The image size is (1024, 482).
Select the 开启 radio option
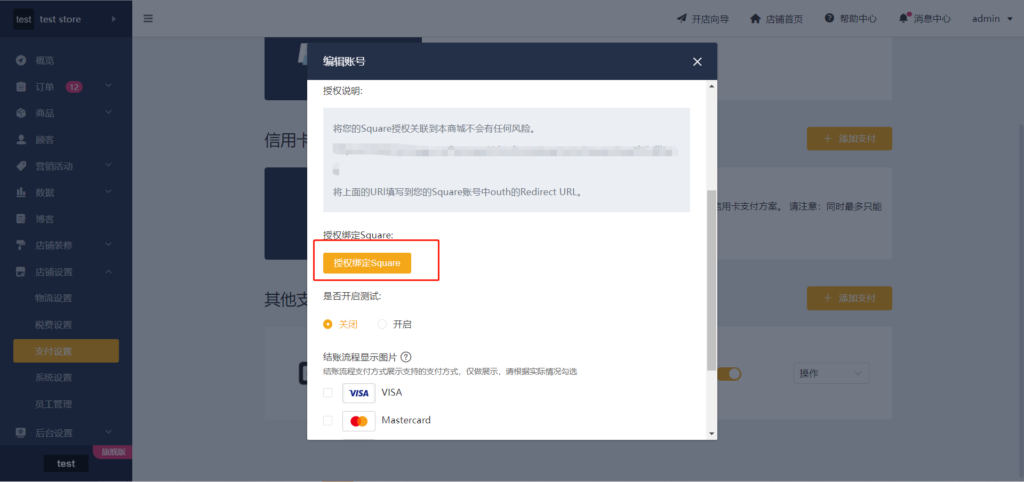tap(382, 325)
